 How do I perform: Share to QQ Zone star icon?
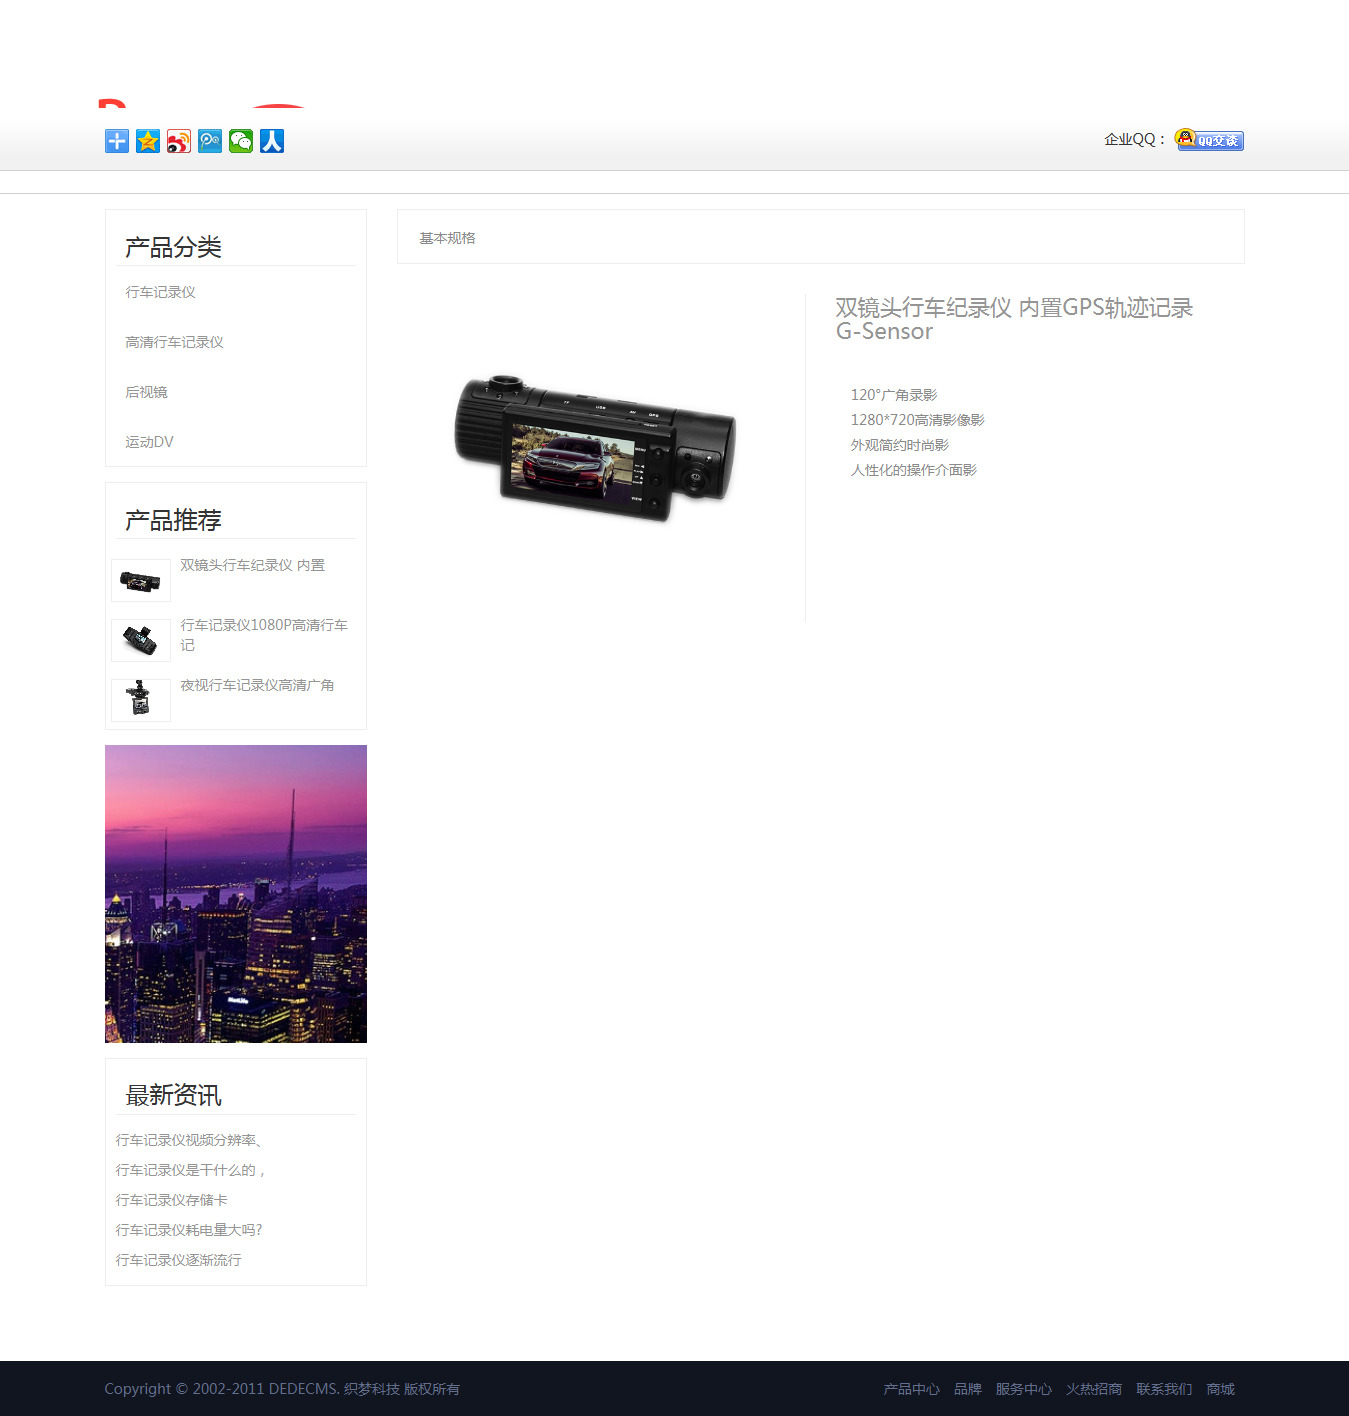coord(148,141)
